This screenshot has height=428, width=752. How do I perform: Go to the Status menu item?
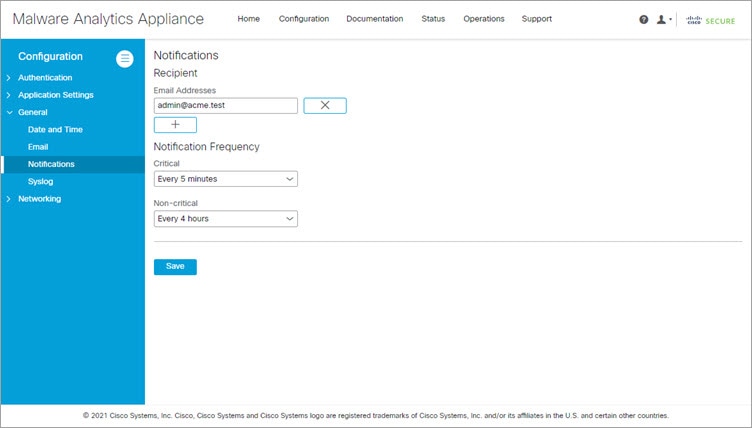point(433,19)
